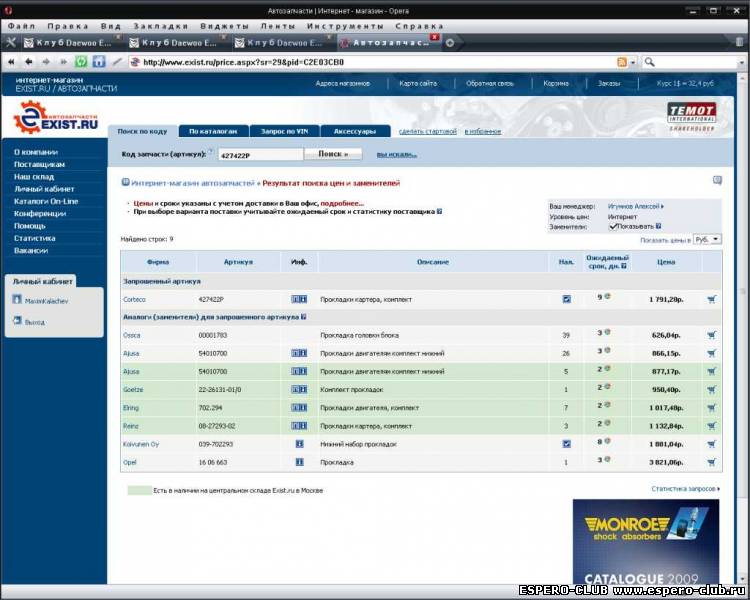The height and width of the screenshot is (600, 750).
Task: Open 'Закладки' menu
Action: (160, 26)
